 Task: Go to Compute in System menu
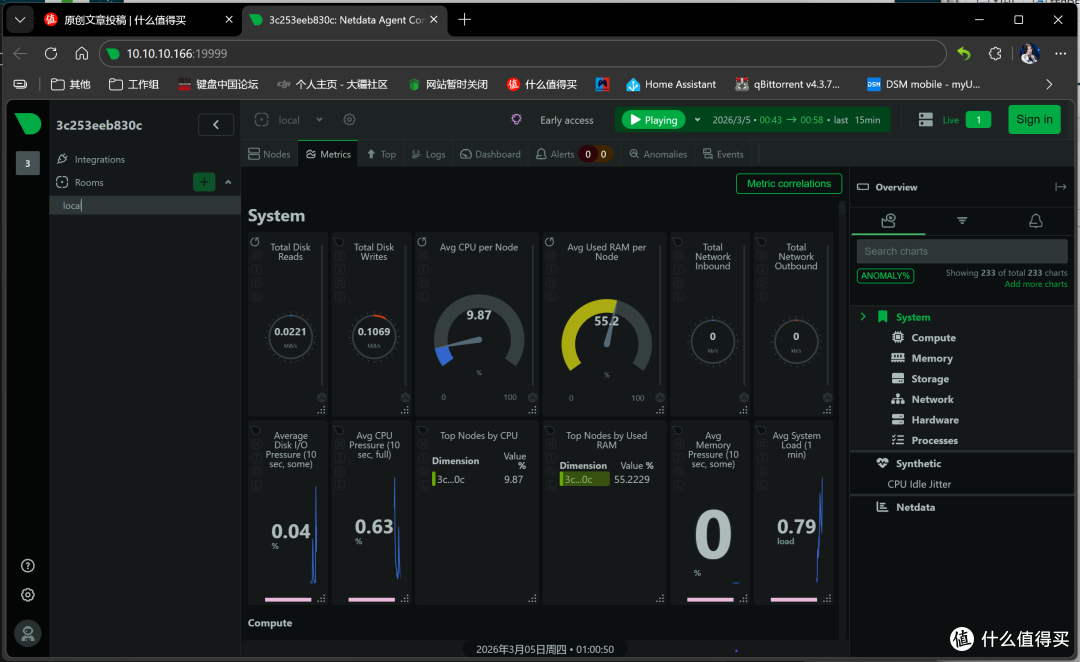pyautogui.click(x=933, y=338)
